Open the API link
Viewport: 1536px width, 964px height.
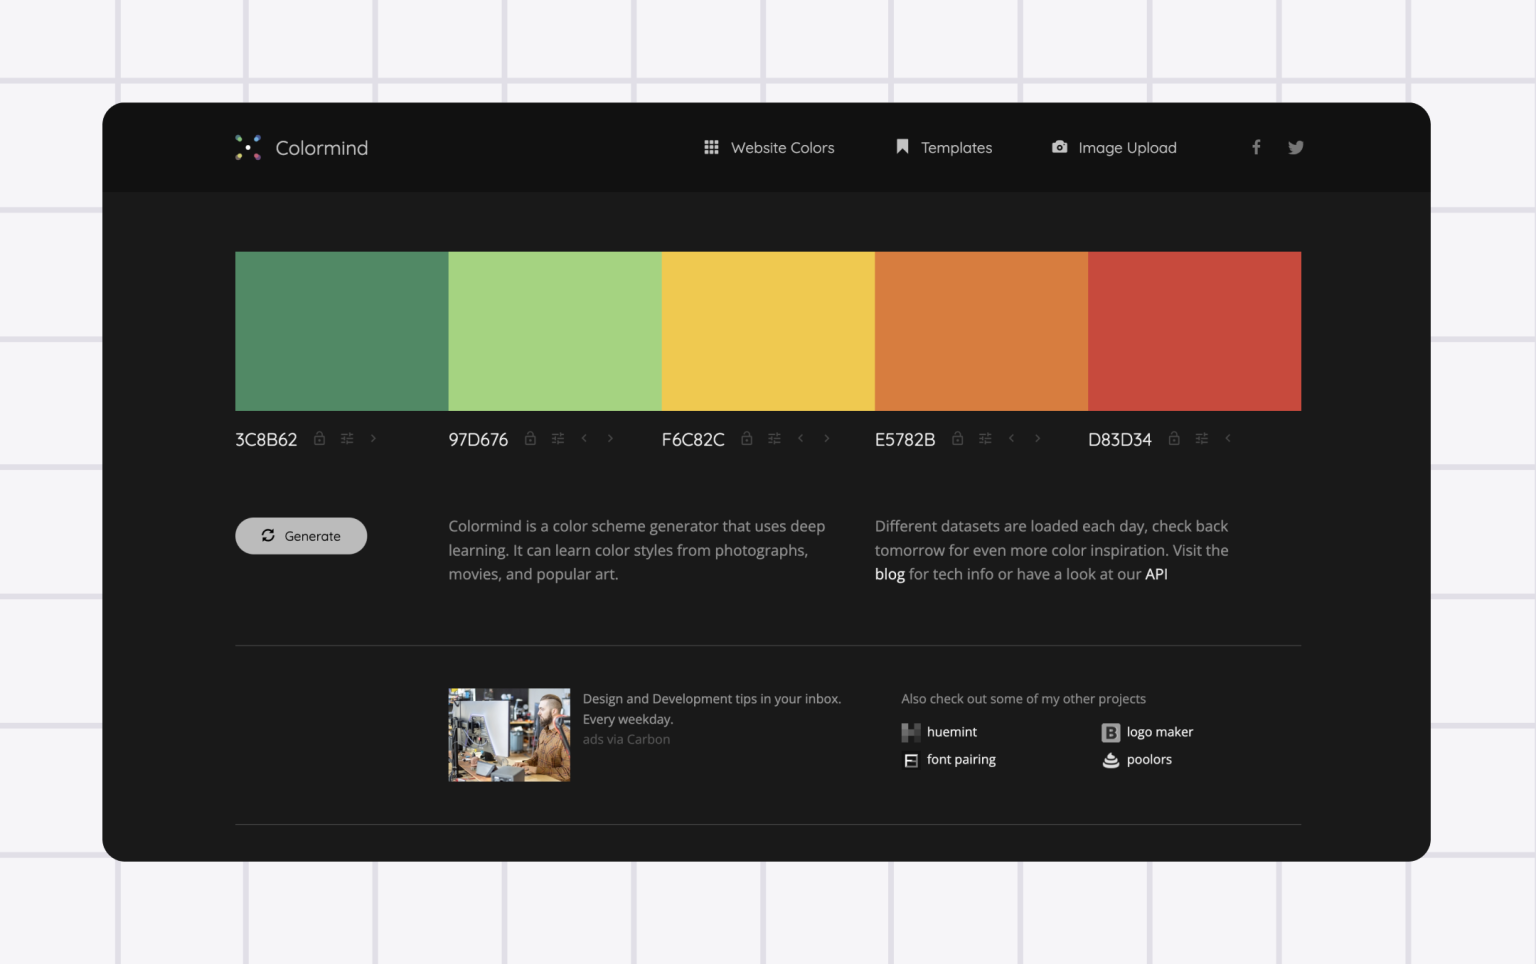tap(1156, 574)
